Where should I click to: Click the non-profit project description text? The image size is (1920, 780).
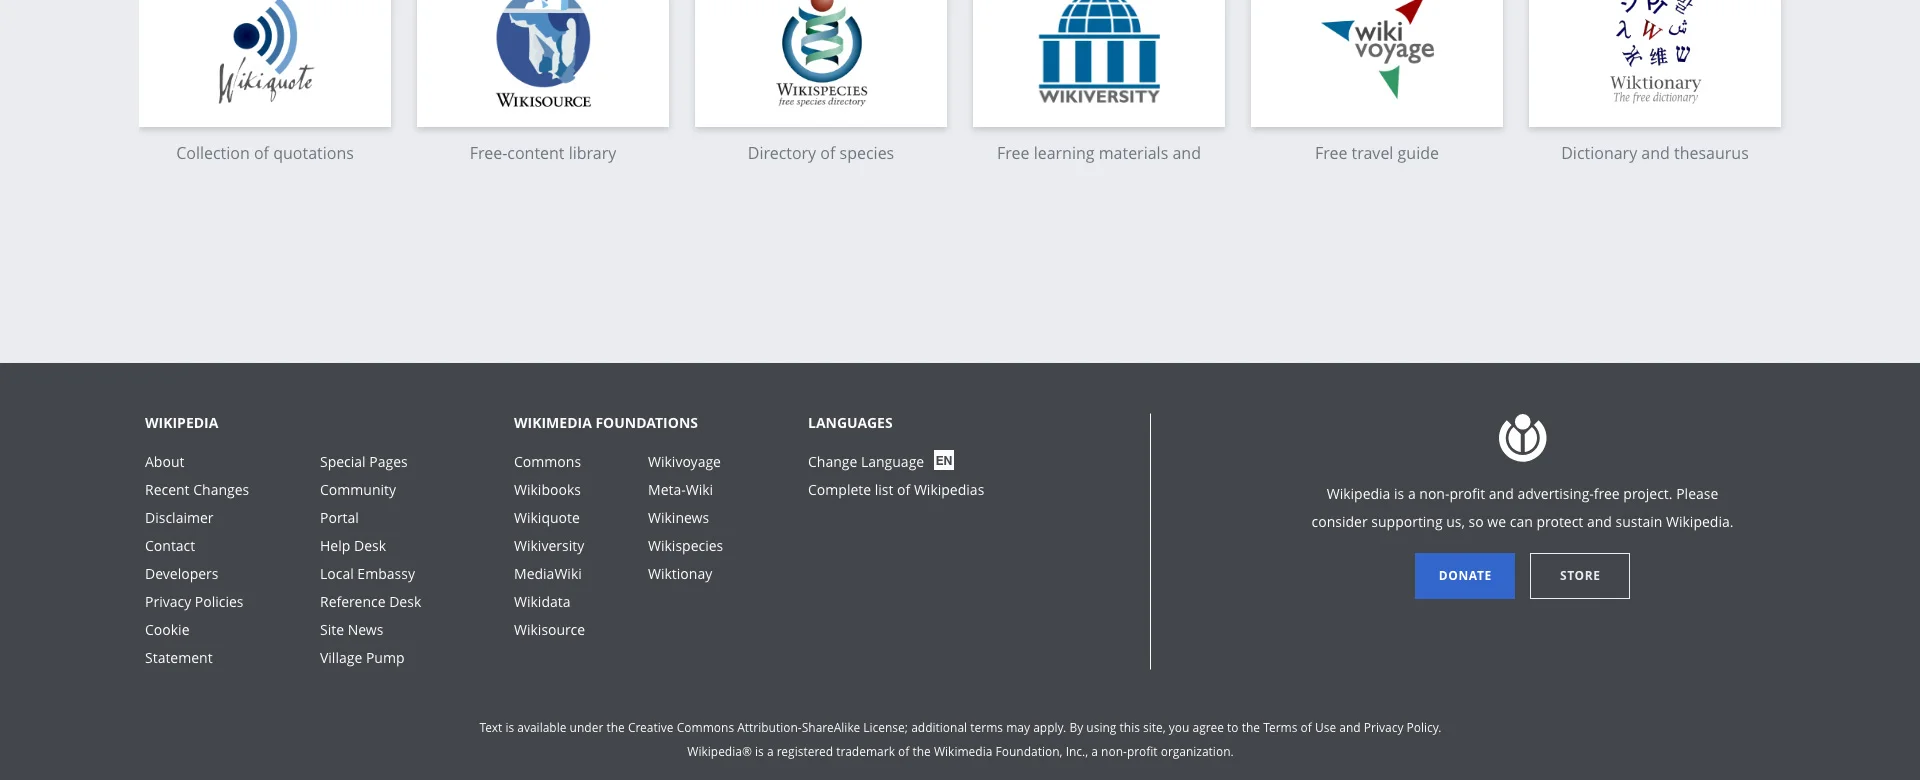pyautogui.click(x=1522, y=508)
